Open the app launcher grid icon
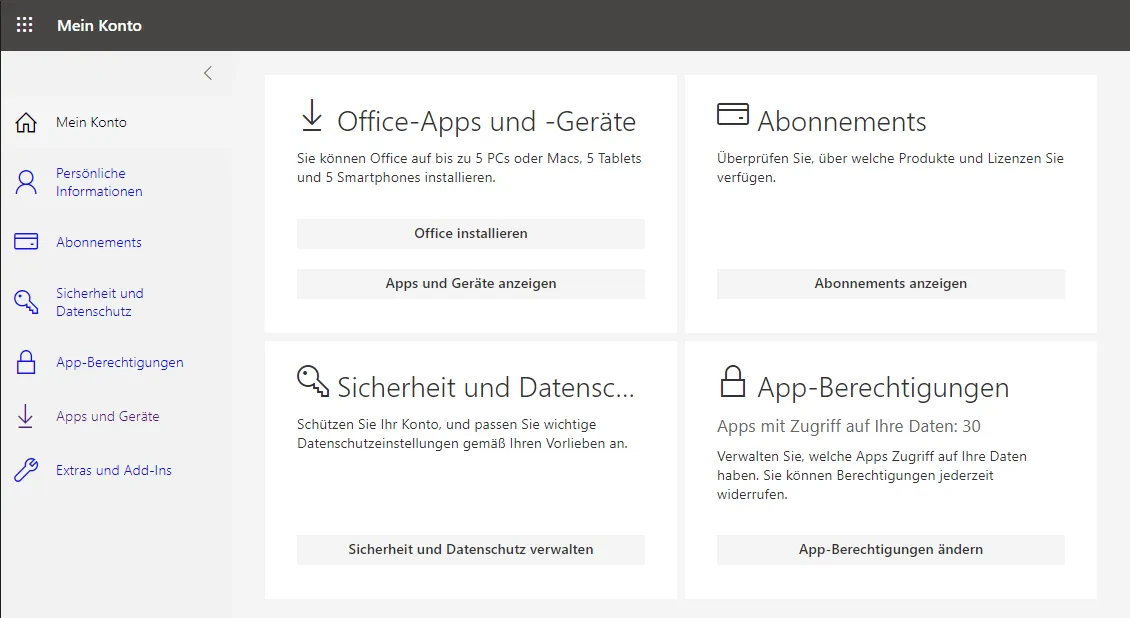 pyautogui.click(x=25, y=25)
